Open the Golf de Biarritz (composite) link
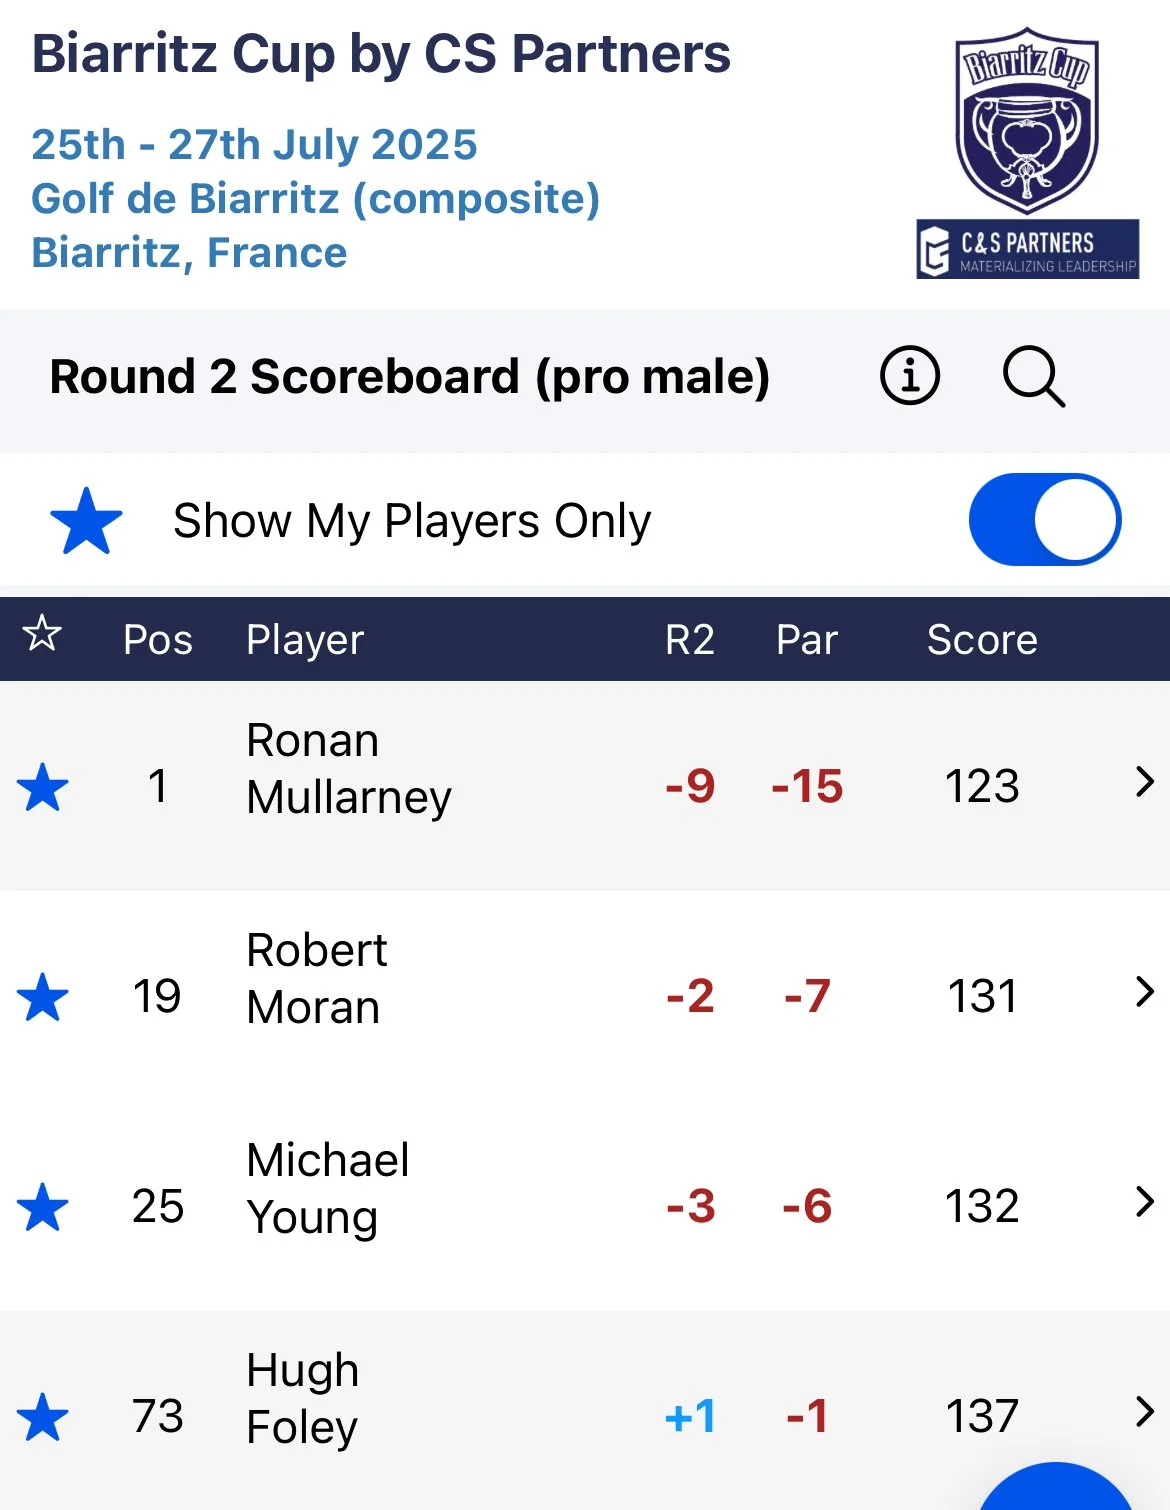1170x1510 pixels. (x=315, y=198)
